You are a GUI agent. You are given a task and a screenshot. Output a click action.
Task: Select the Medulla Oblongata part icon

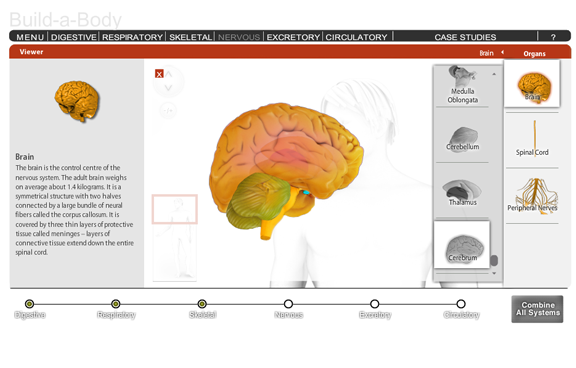[462, 86]
